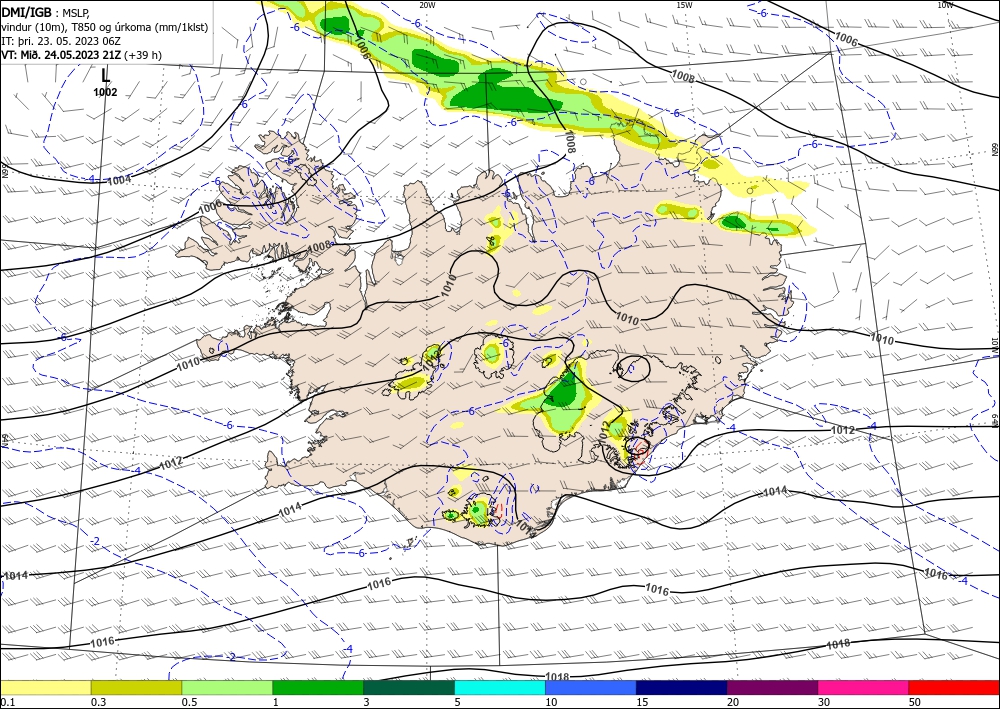Click the purple 20 mm legend swatch

click(772, 687)
